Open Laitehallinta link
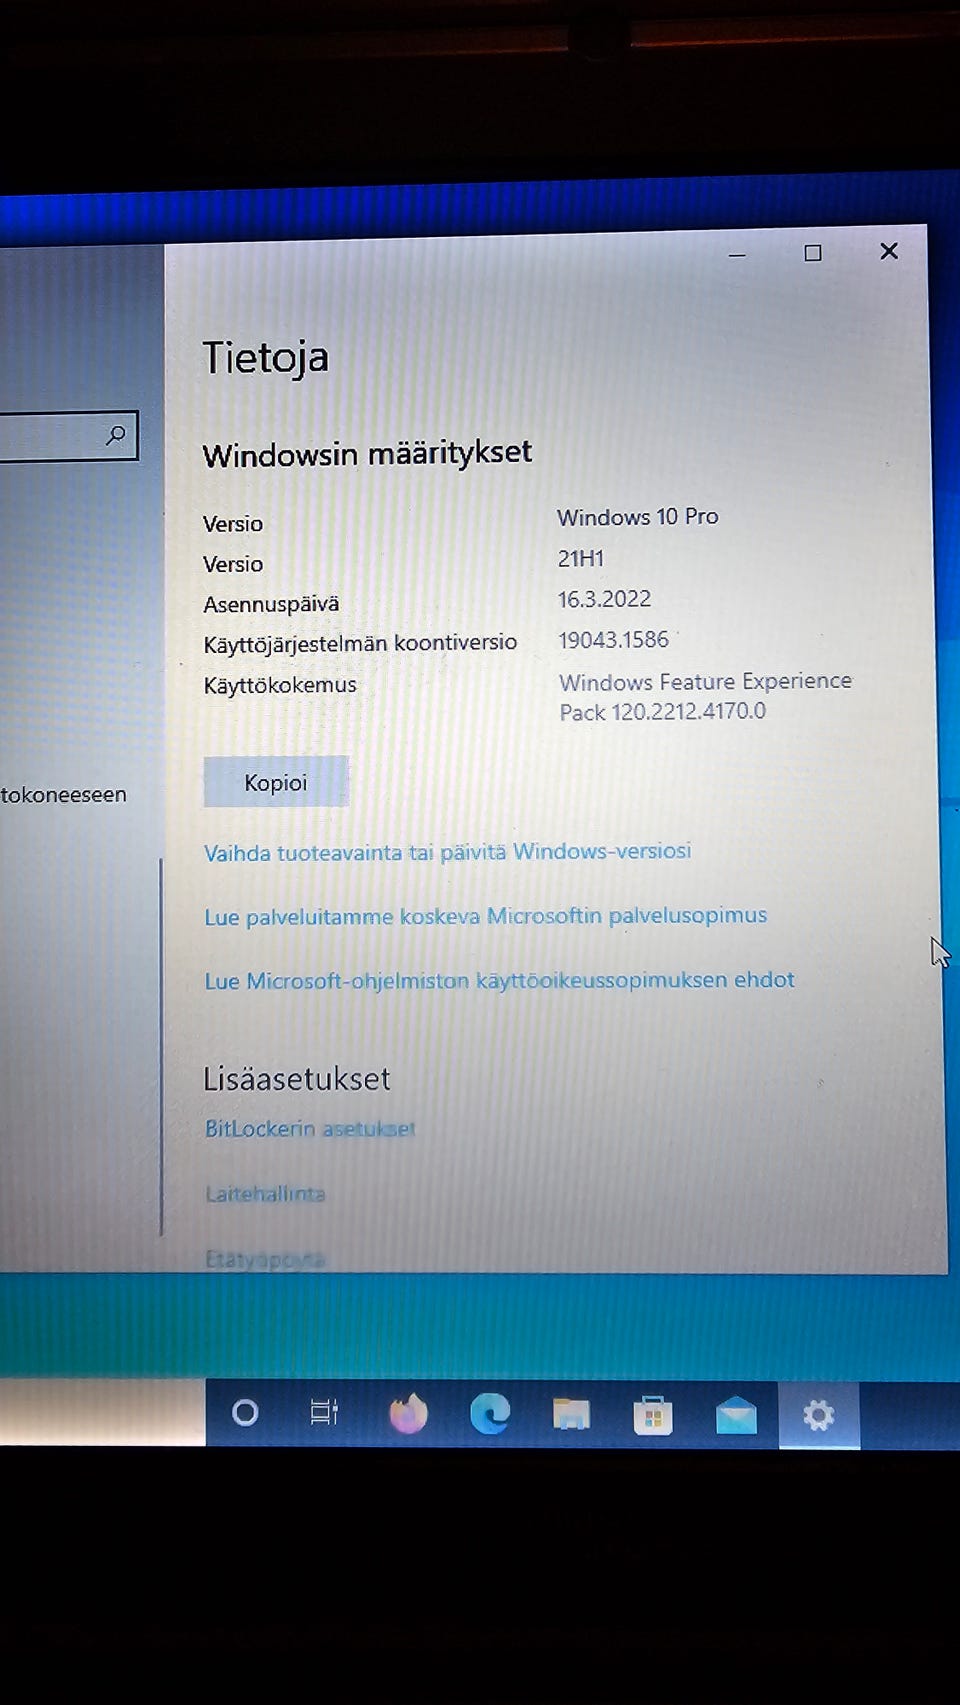Image resolution: width=960 pixels, height=1705 pixels. (265, 1194)
